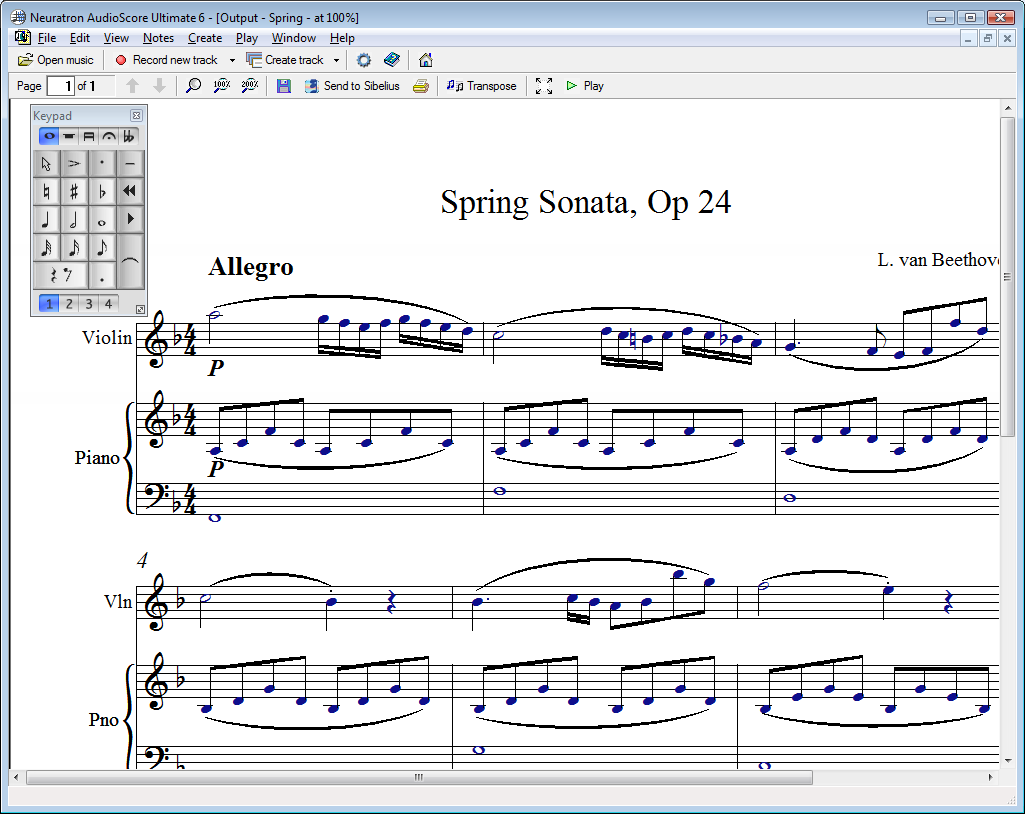Open the Edit menu

click(80, 38)
